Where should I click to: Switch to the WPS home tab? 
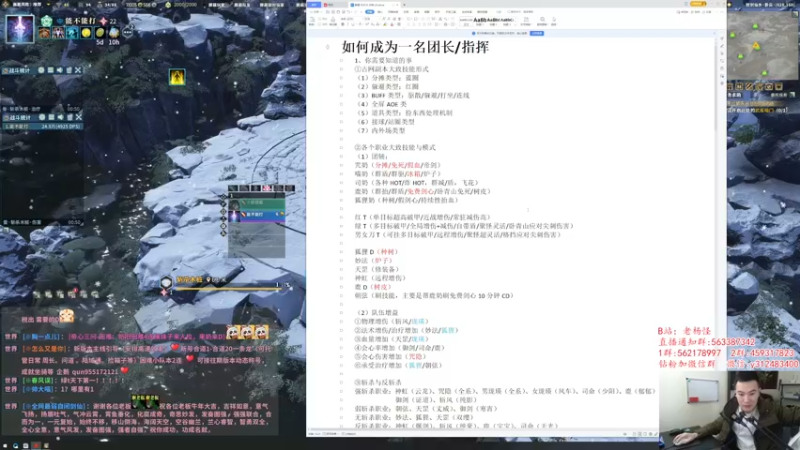[314, 5]
